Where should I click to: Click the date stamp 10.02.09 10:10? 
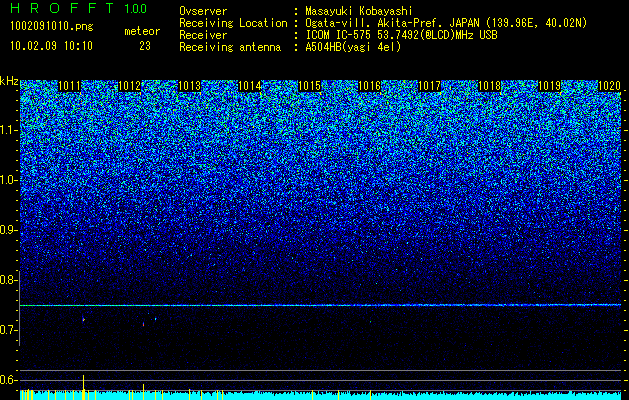[x=51, y=46]
